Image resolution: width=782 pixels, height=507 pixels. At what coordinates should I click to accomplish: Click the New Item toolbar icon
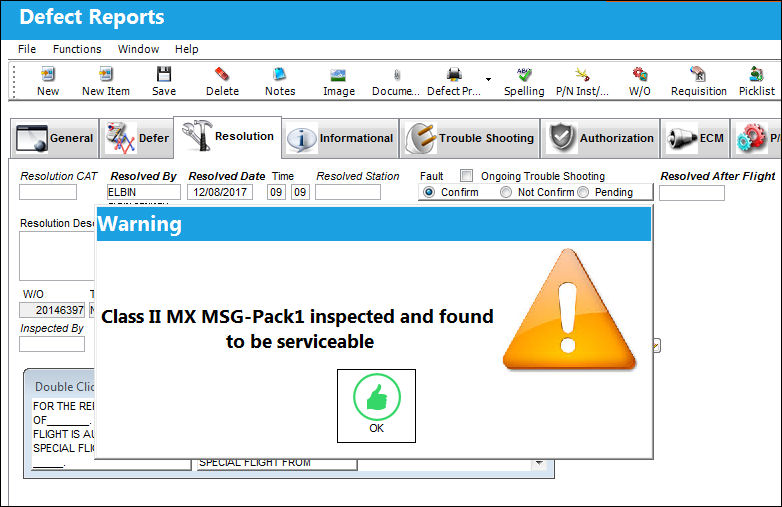coord(105,74)
